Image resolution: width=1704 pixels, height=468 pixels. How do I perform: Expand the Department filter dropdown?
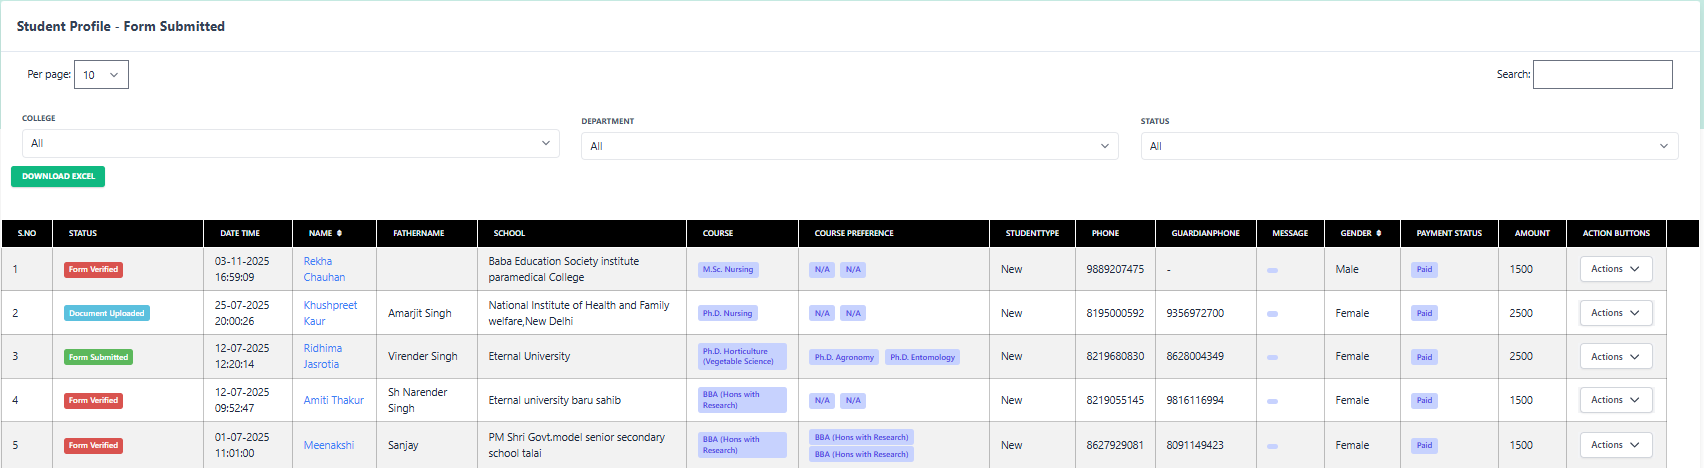850,146
